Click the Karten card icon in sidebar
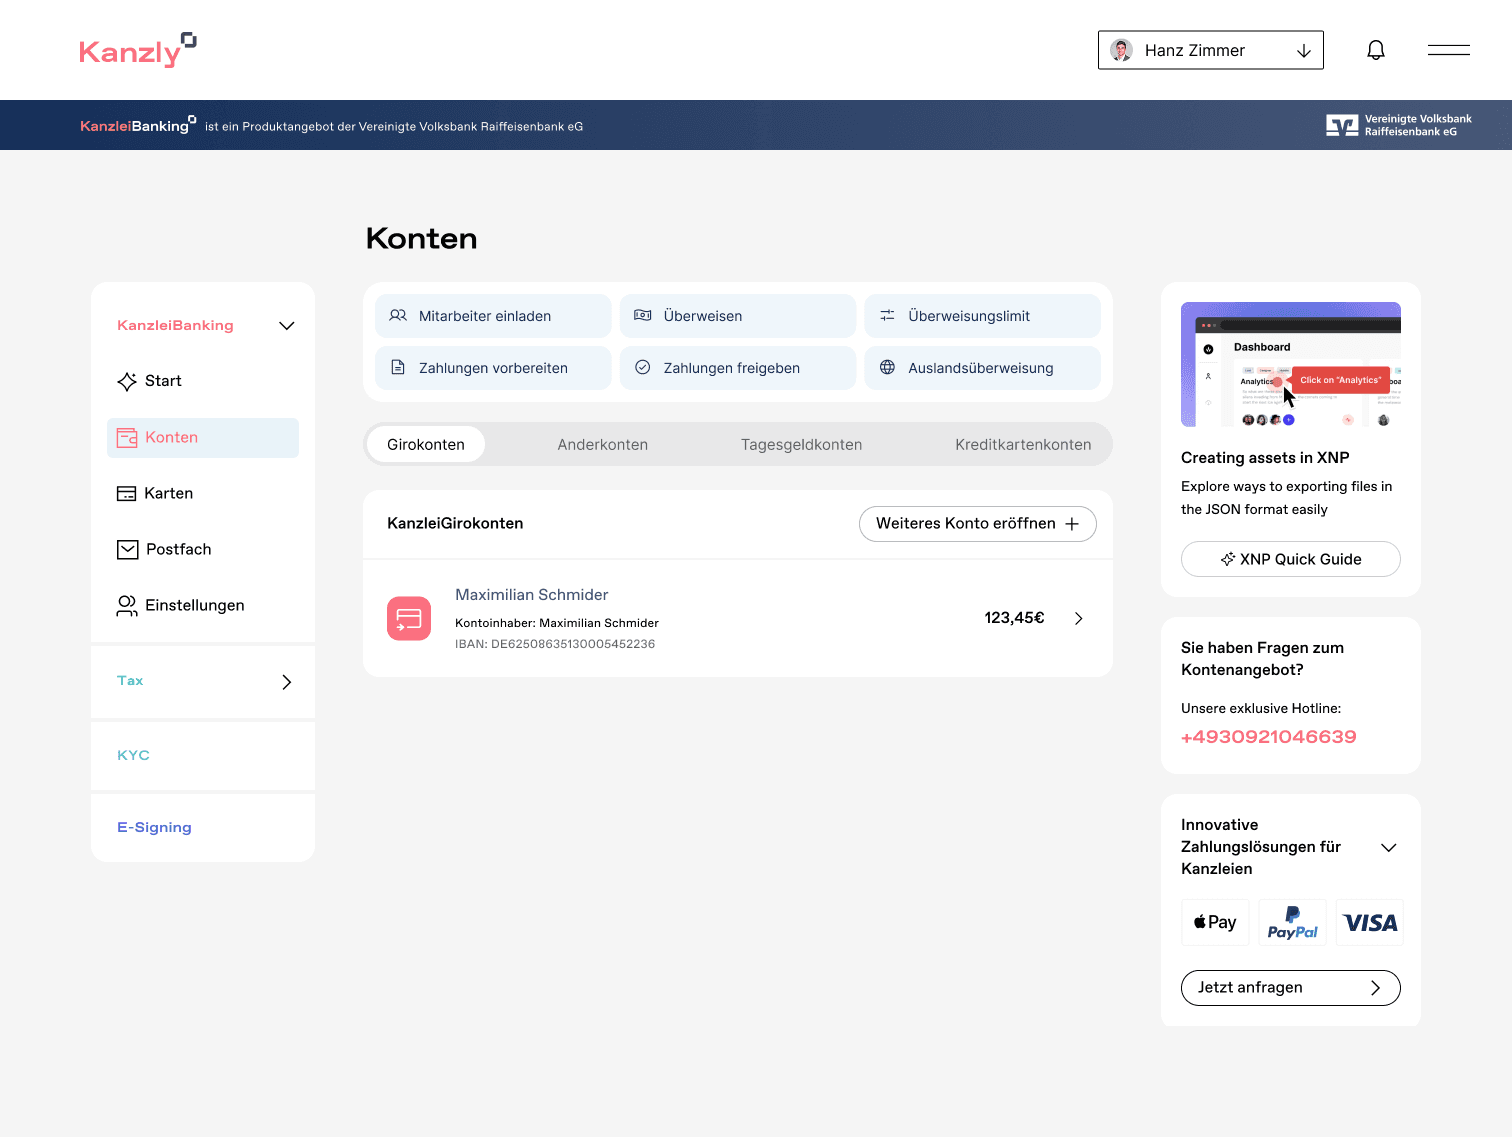 point(127,493)
